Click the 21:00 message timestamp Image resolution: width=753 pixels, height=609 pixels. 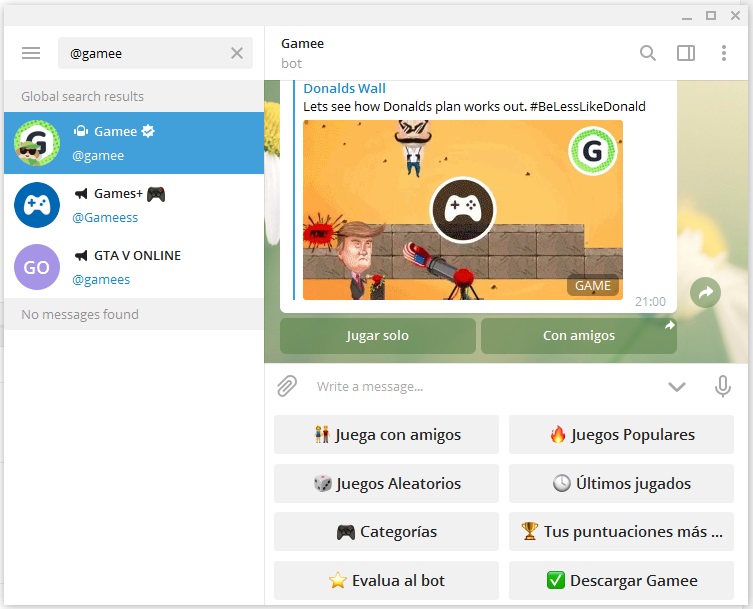[x=650, y=302]
